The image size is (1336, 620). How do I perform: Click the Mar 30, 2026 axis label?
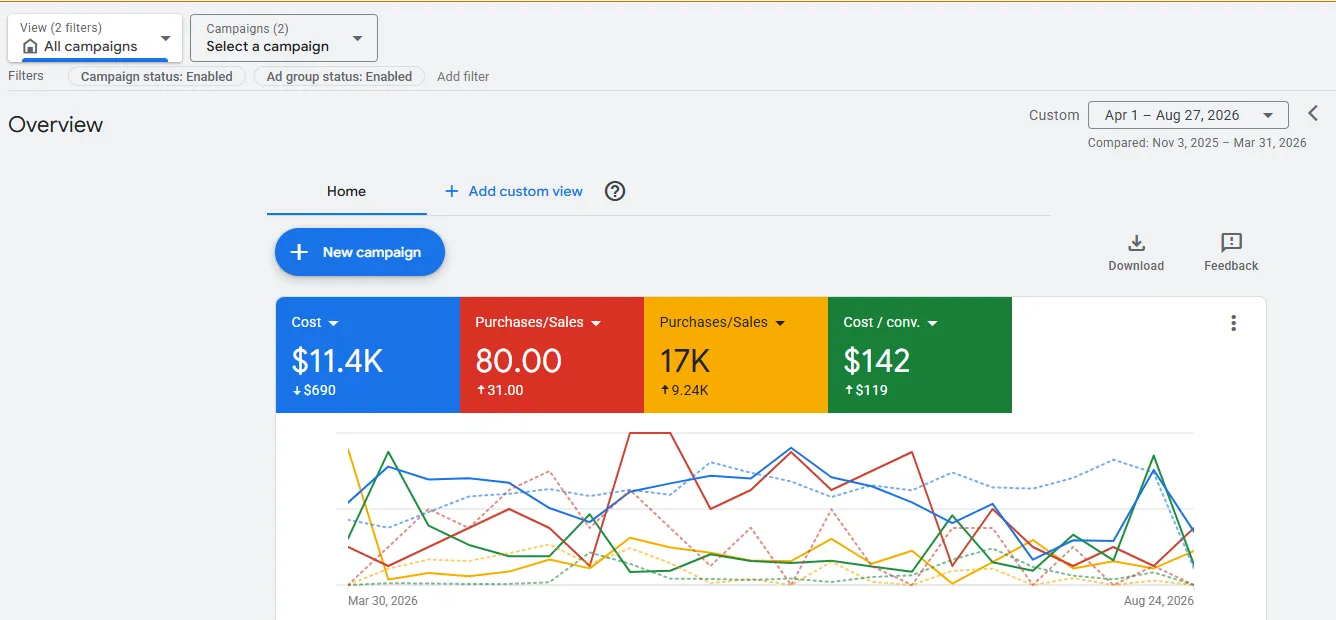pyautogui.click(x=383, y=601)
